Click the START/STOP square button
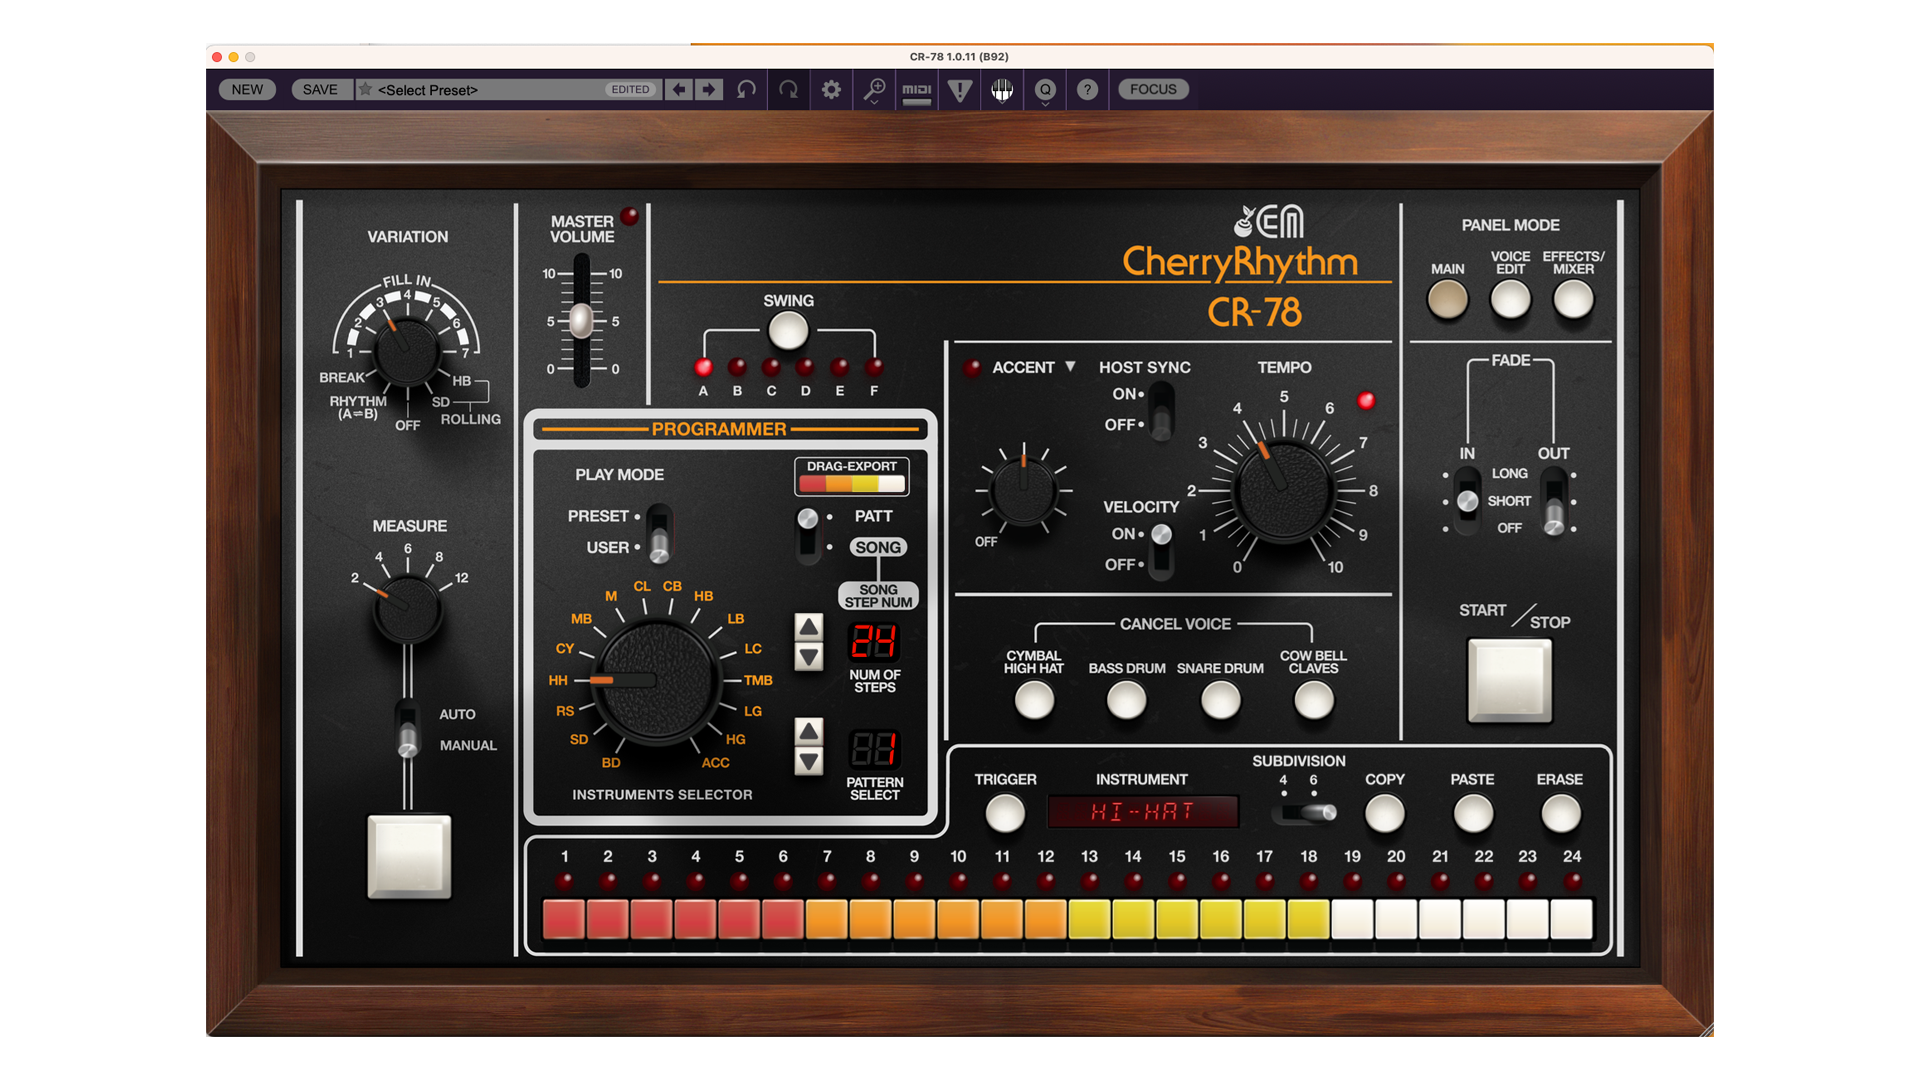1920x1080 pixels. click(1509, 680)
